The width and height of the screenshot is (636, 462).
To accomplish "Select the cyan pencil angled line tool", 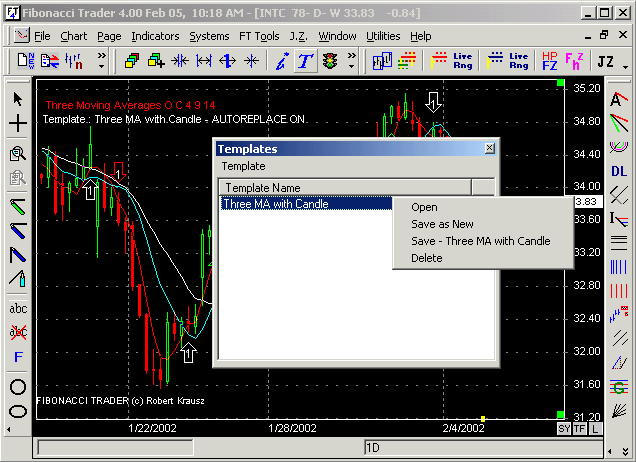I will coord(17,278).
